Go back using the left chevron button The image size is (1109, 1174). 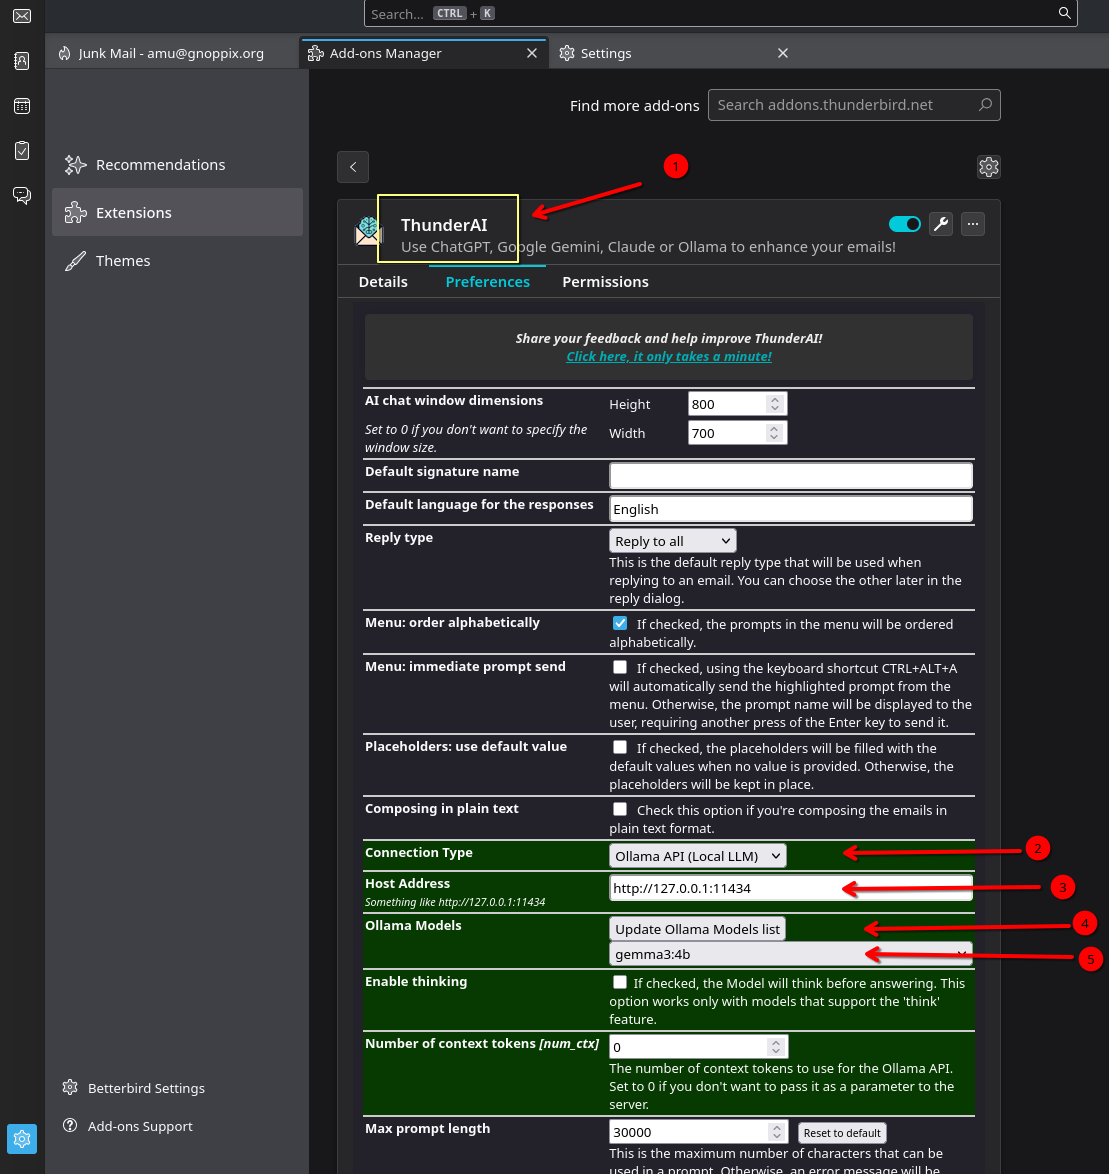point(353,167)
